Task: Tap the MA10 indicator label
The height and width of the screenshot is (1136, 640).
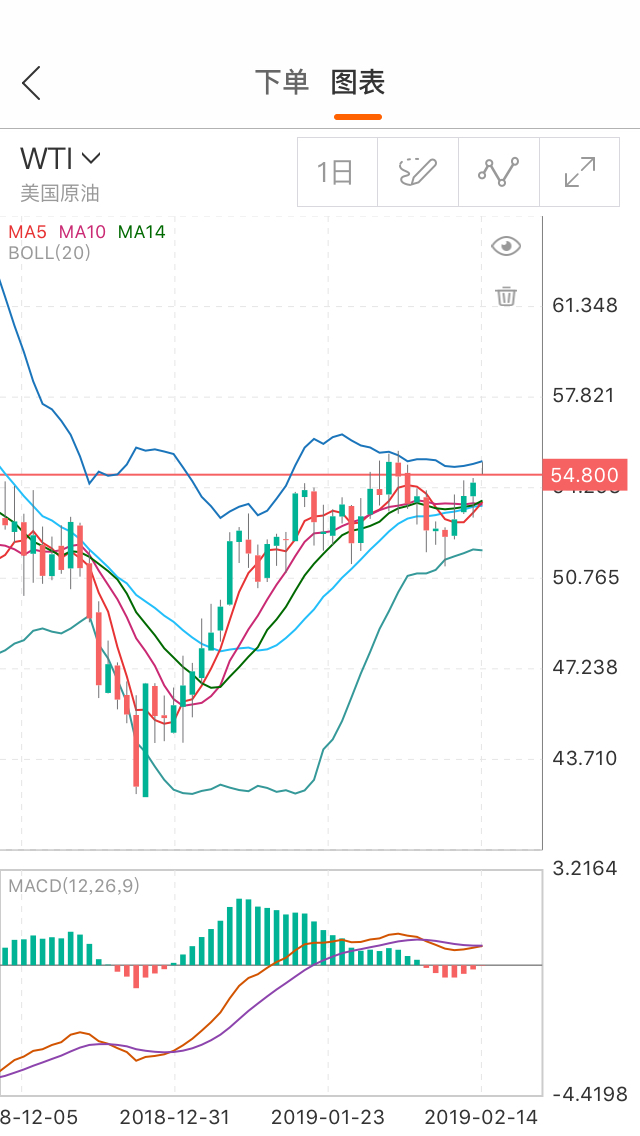Action: (82, 232)
